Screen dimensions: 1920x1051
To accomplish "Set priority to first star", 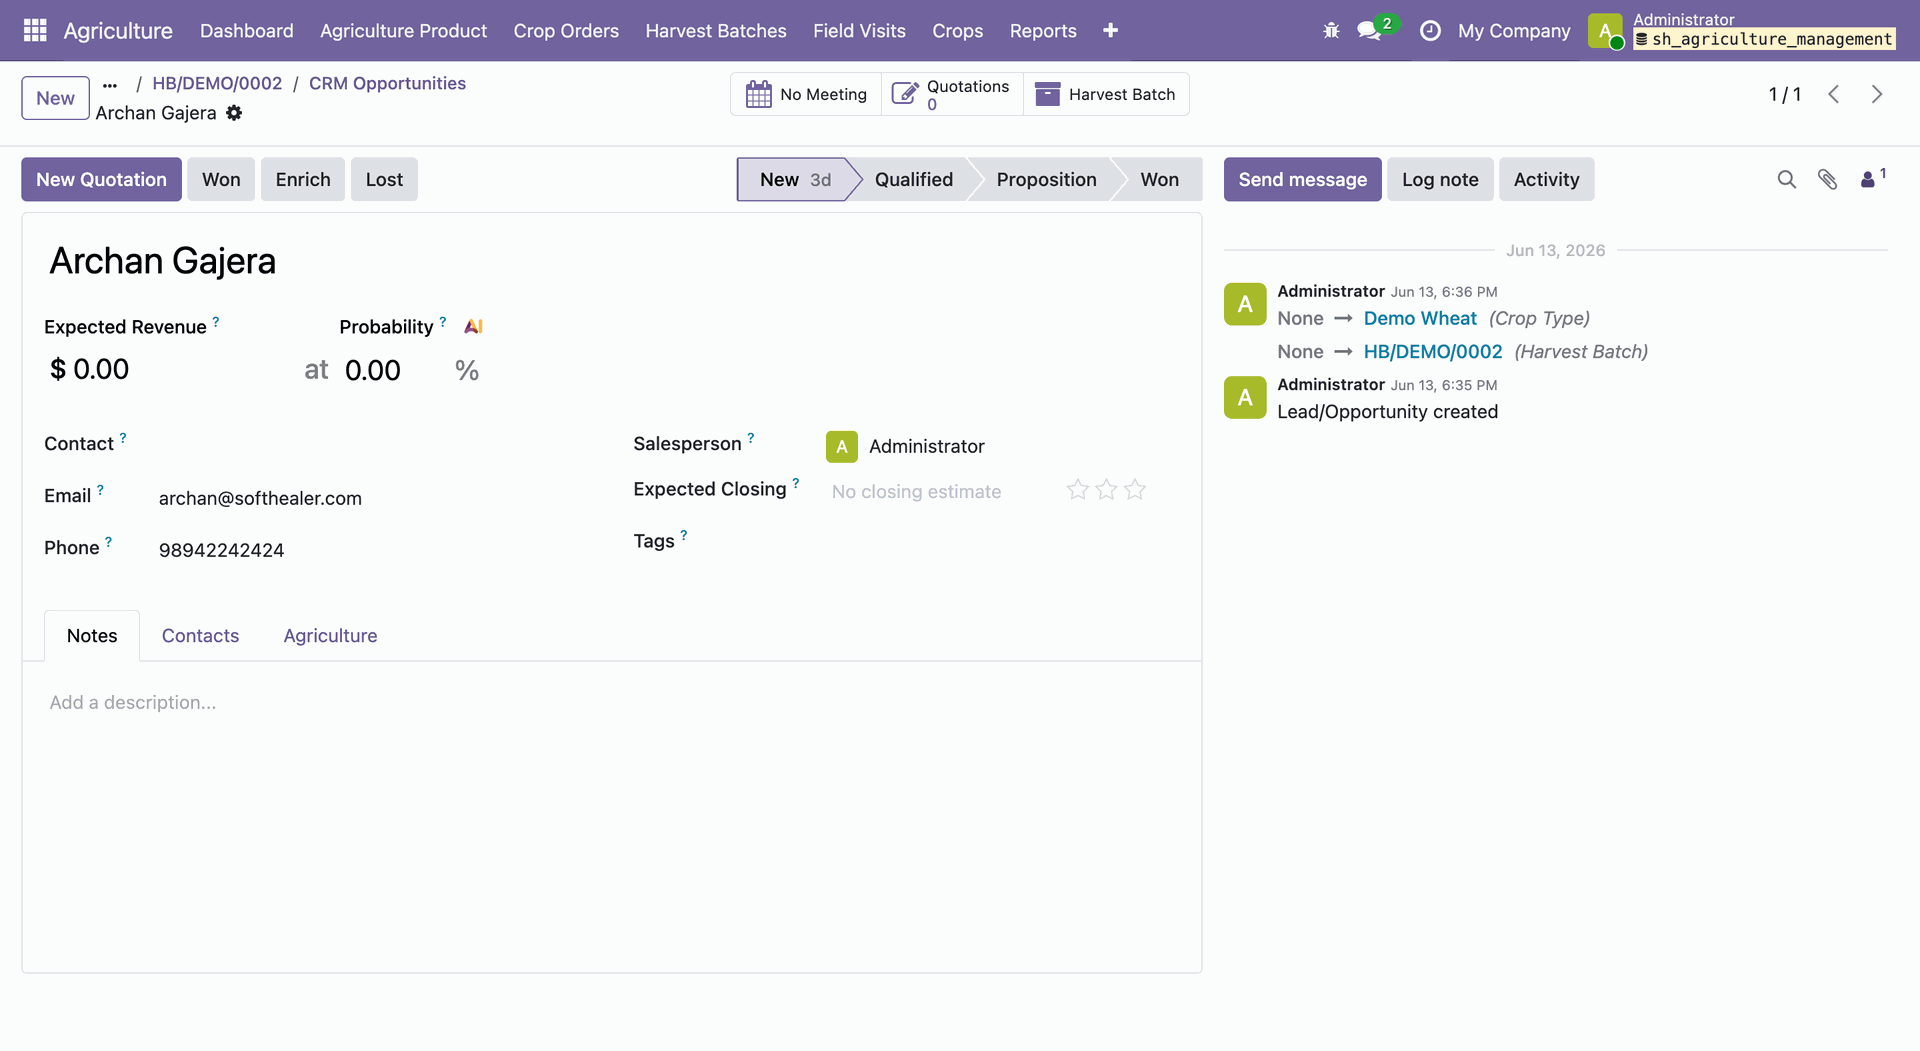I will (x=1077, y=490).
